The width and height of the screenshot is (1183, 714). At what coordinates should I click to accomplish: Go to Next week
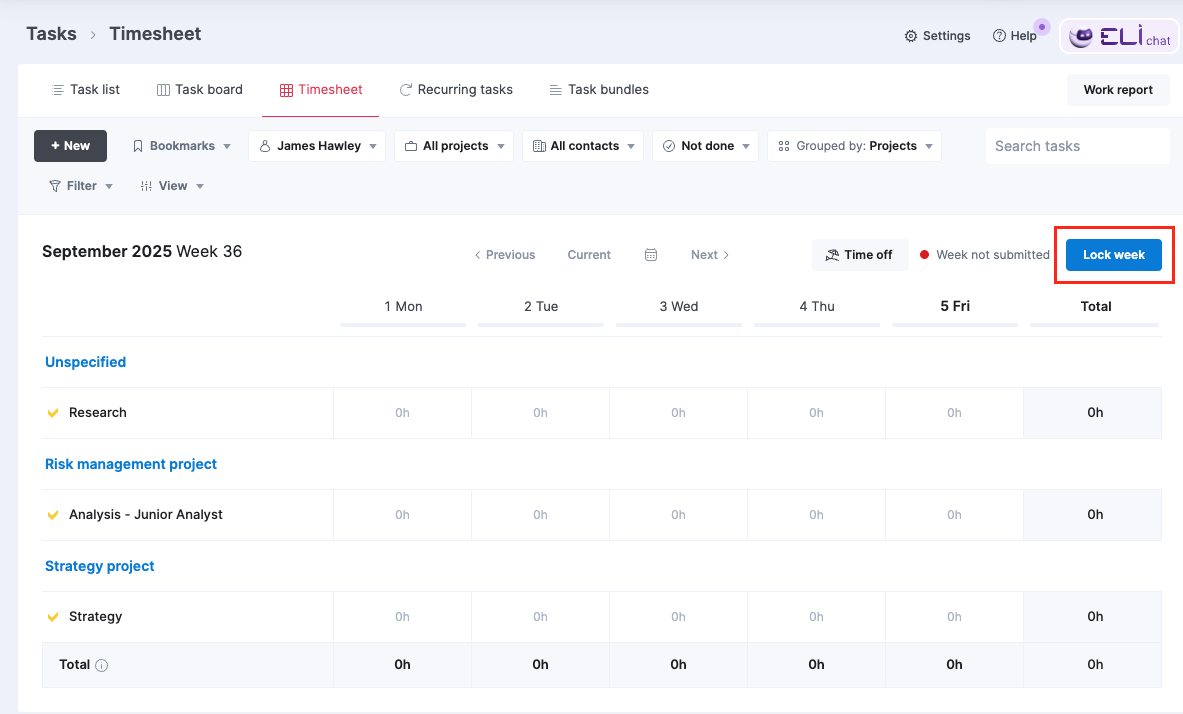coord(710,255)
